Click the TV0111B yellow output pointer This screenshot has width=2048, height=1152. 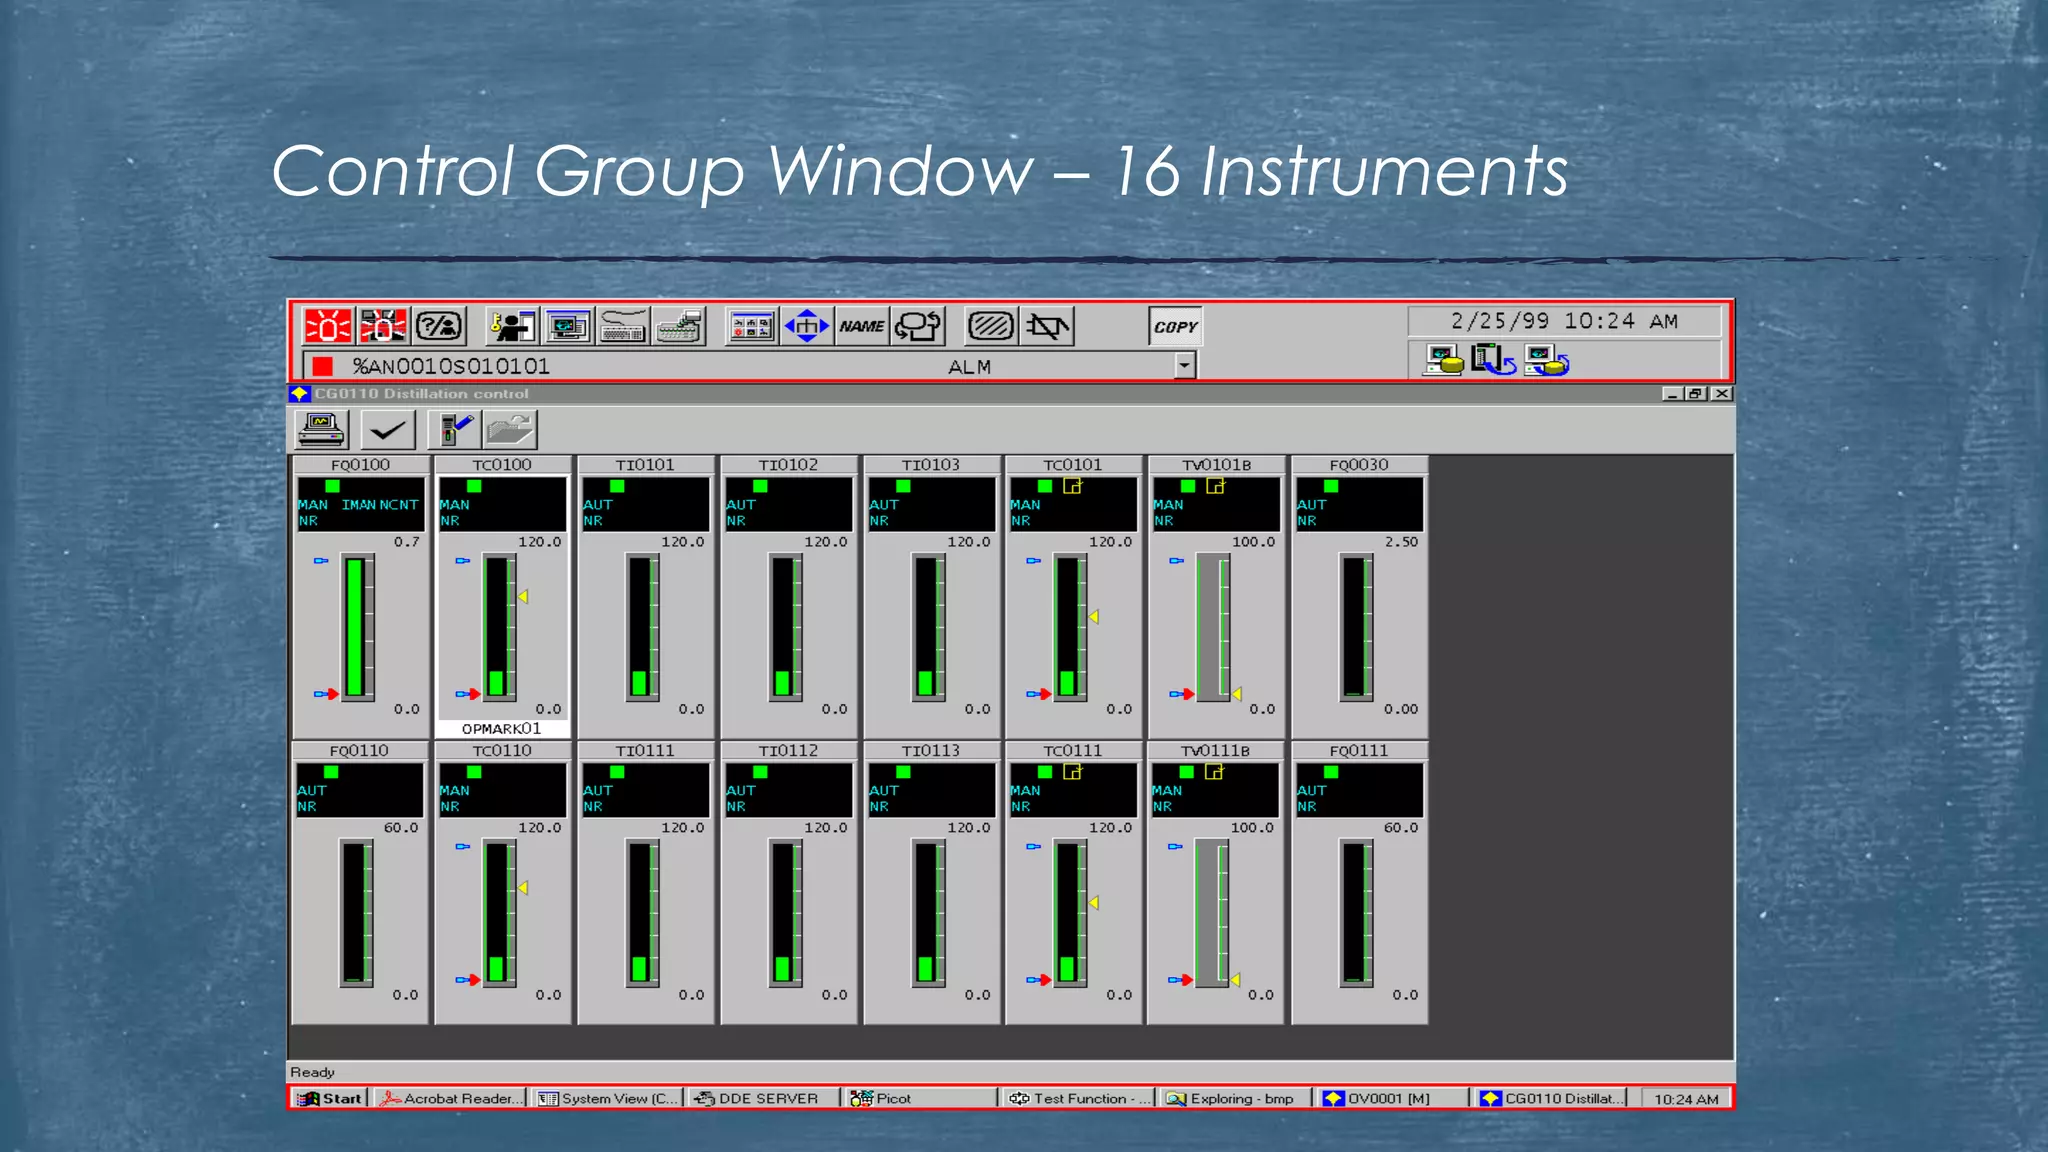1236,980
